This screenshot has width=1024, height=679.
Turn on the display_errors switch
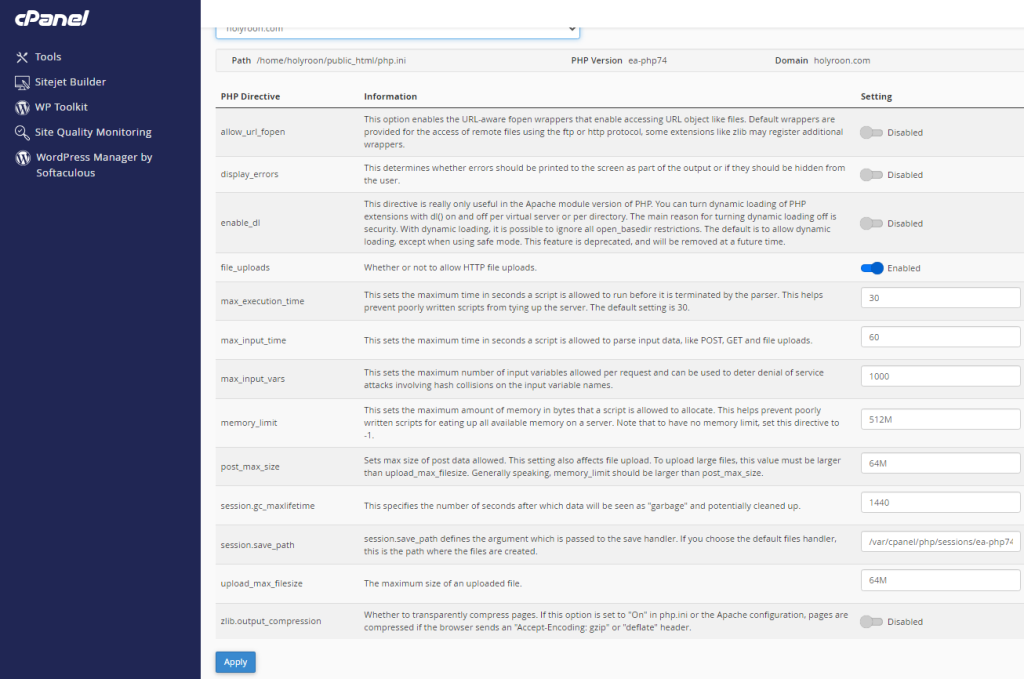[872, 175]
